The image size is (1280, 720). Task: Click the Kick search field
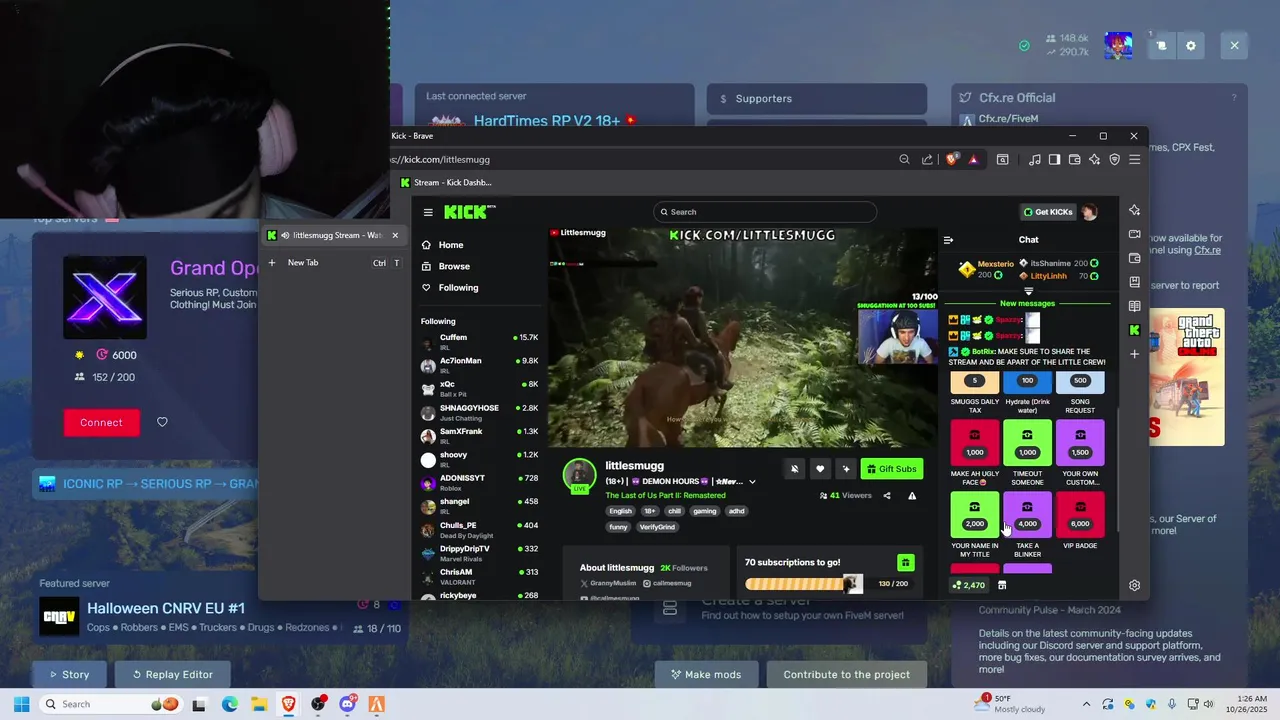765,212
